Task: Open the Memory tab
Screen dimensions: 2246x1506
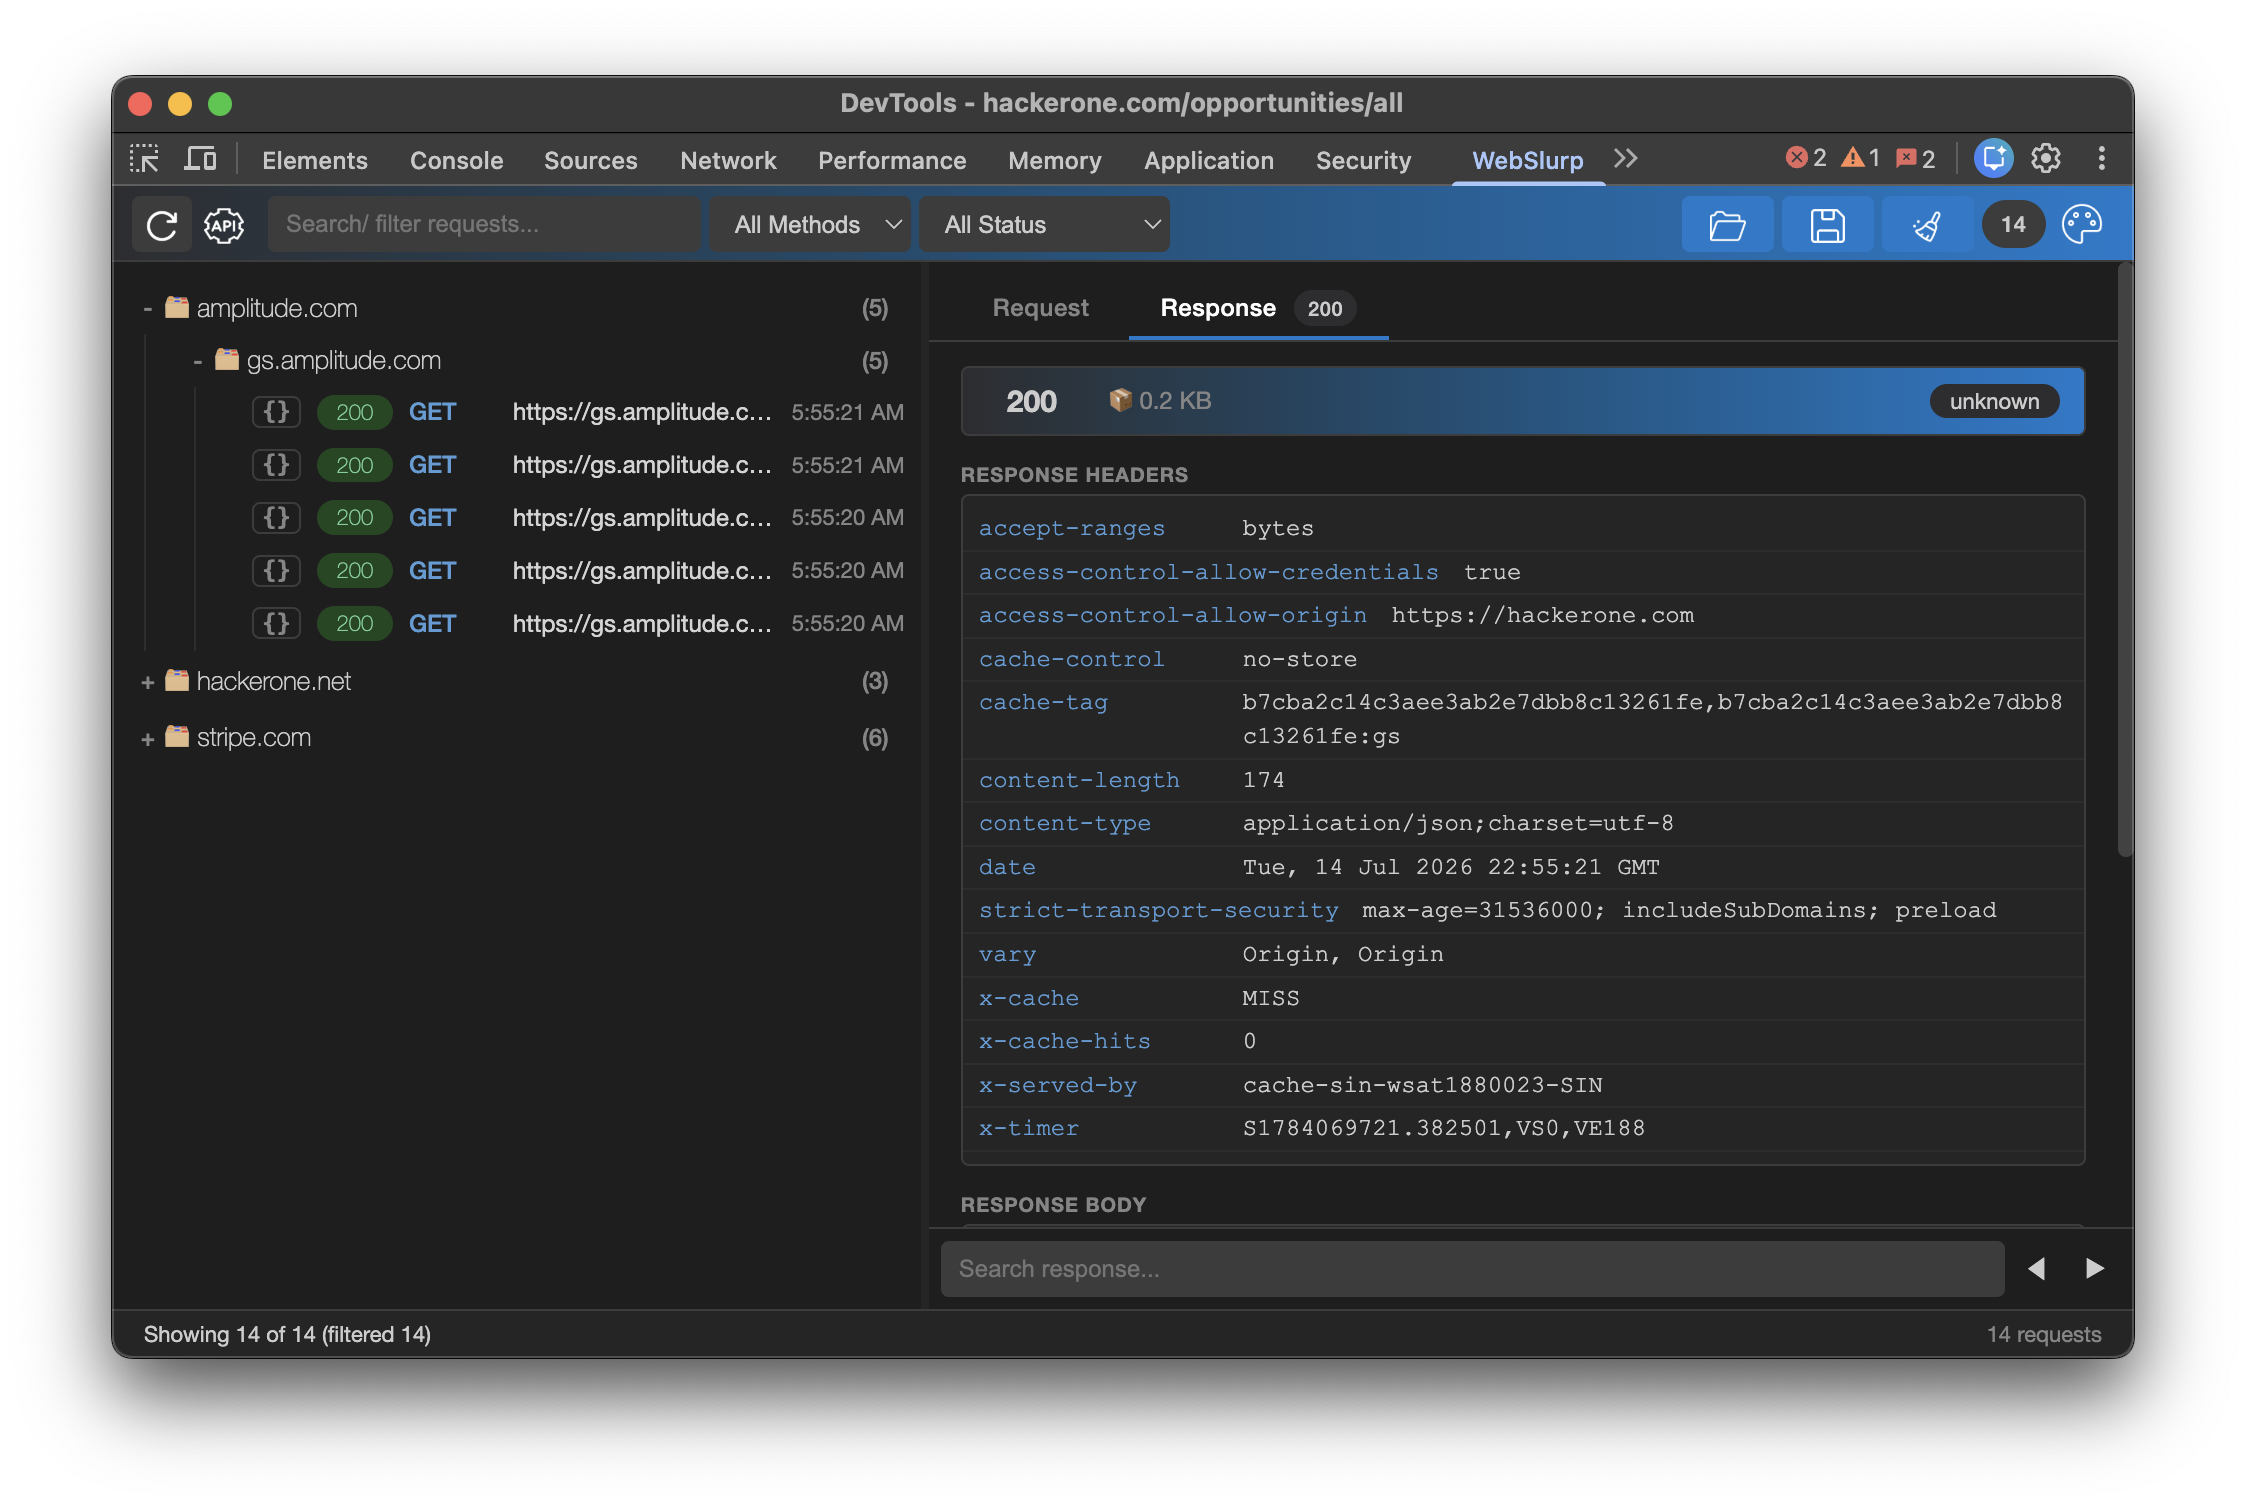Action: click(1054, 160)
